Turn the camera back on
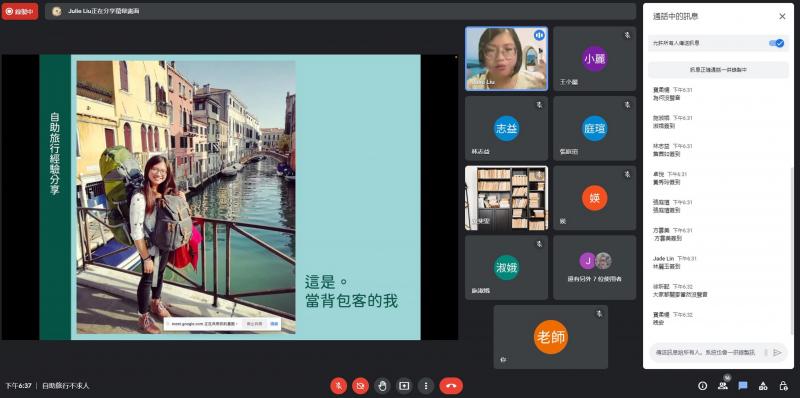Viewport: 800px width, 398px height. pyautogui.click(x=360, y=386)
